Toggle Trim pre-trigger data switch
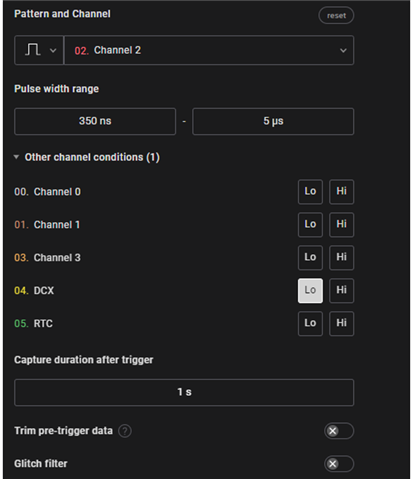The width and height of the screenshot is (412, 479). pyautogui.click(x=339, y=431)
